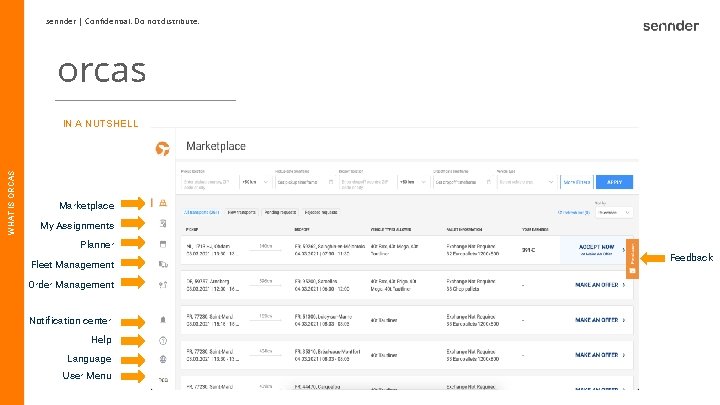Click the dropoff timeframe field
Screen dimensions: 720x405
point(463,182)
